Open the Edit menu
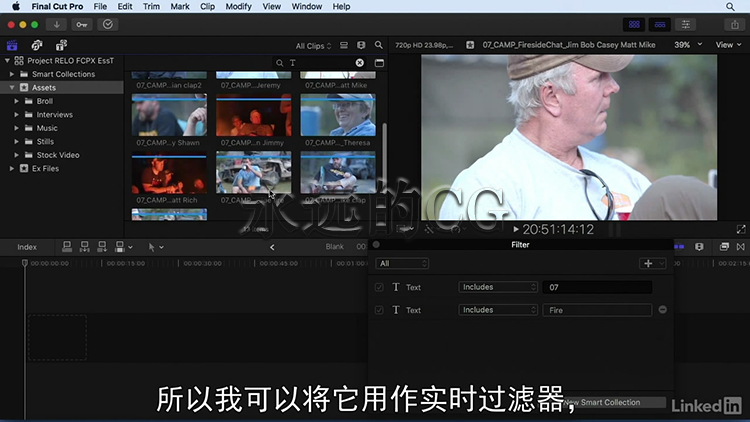The image size is (750, 422). click(x=125, y=6)
